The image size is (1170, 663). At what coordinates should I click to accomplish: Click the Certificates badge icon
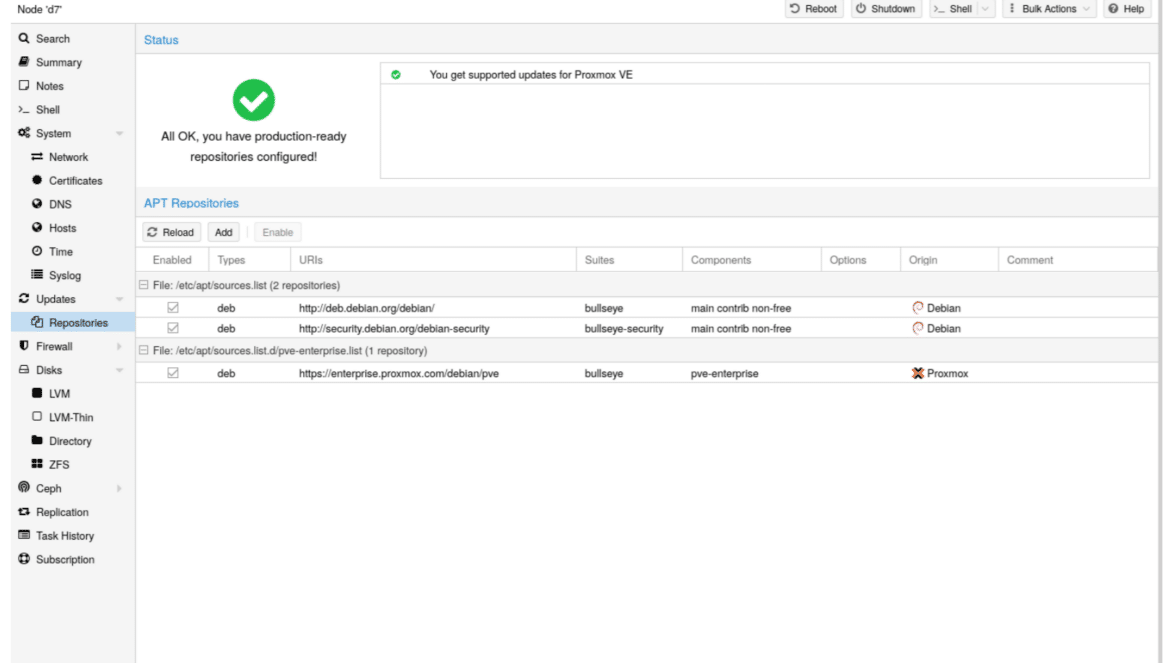tap(37, 180)
